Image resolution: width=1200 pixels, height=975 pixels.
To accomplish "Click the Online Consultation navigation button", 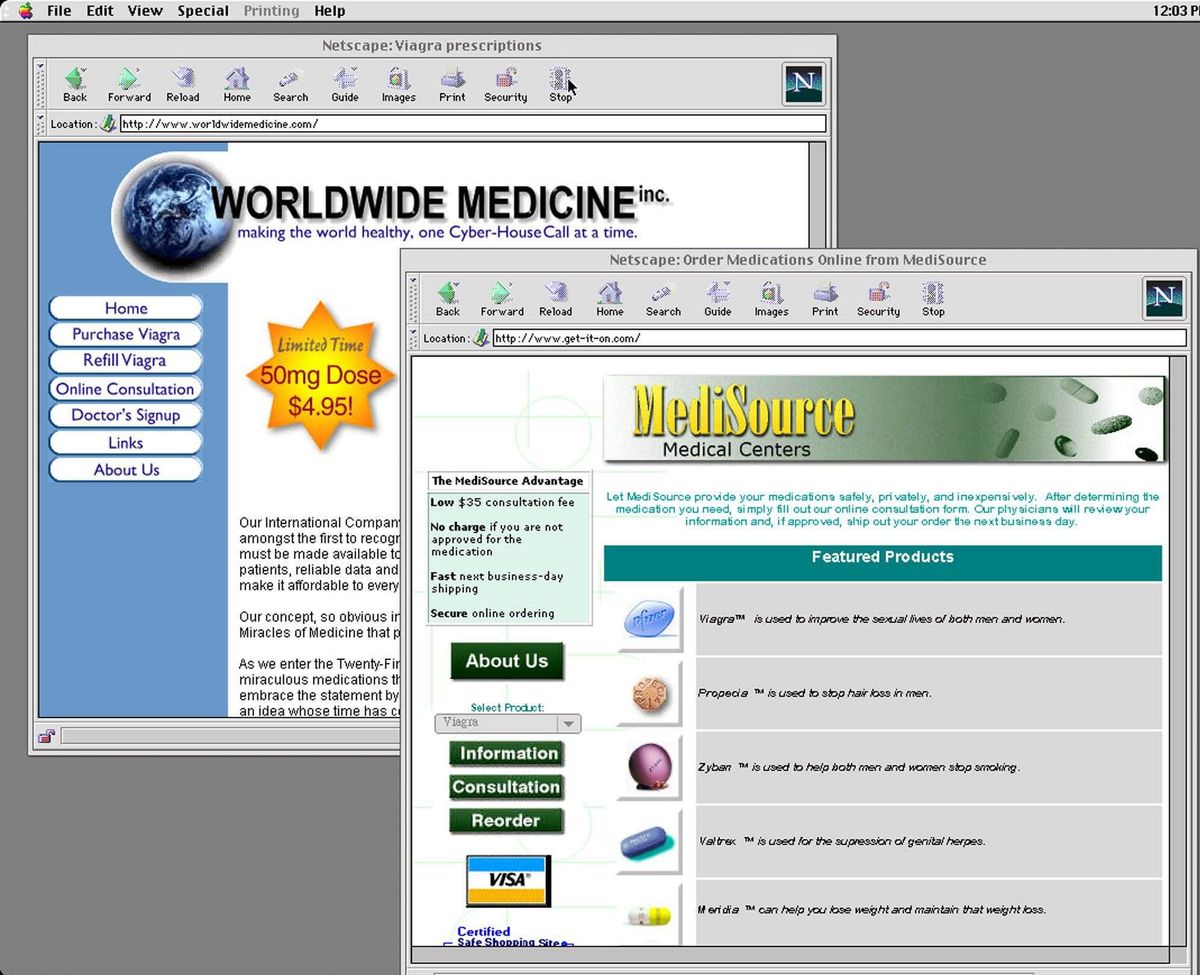I will 126,389.
